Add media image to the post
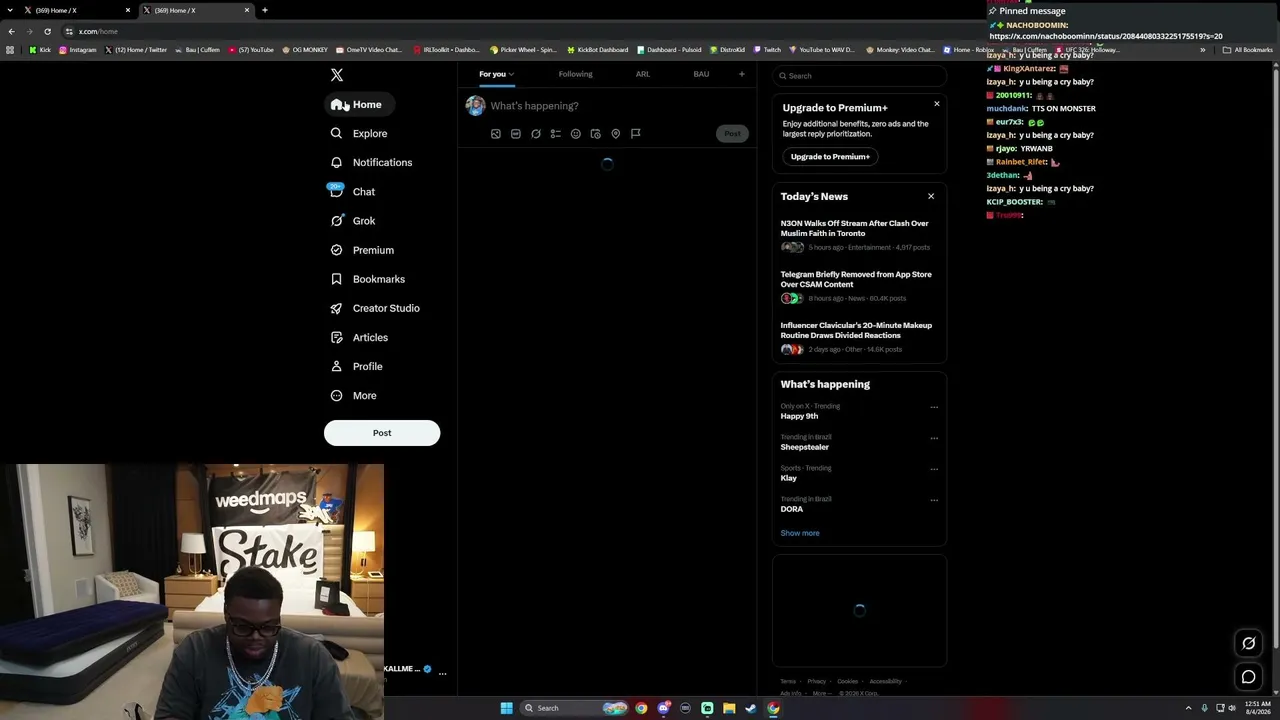Screen dimensions: 1280x720 [x=496, y=134]
